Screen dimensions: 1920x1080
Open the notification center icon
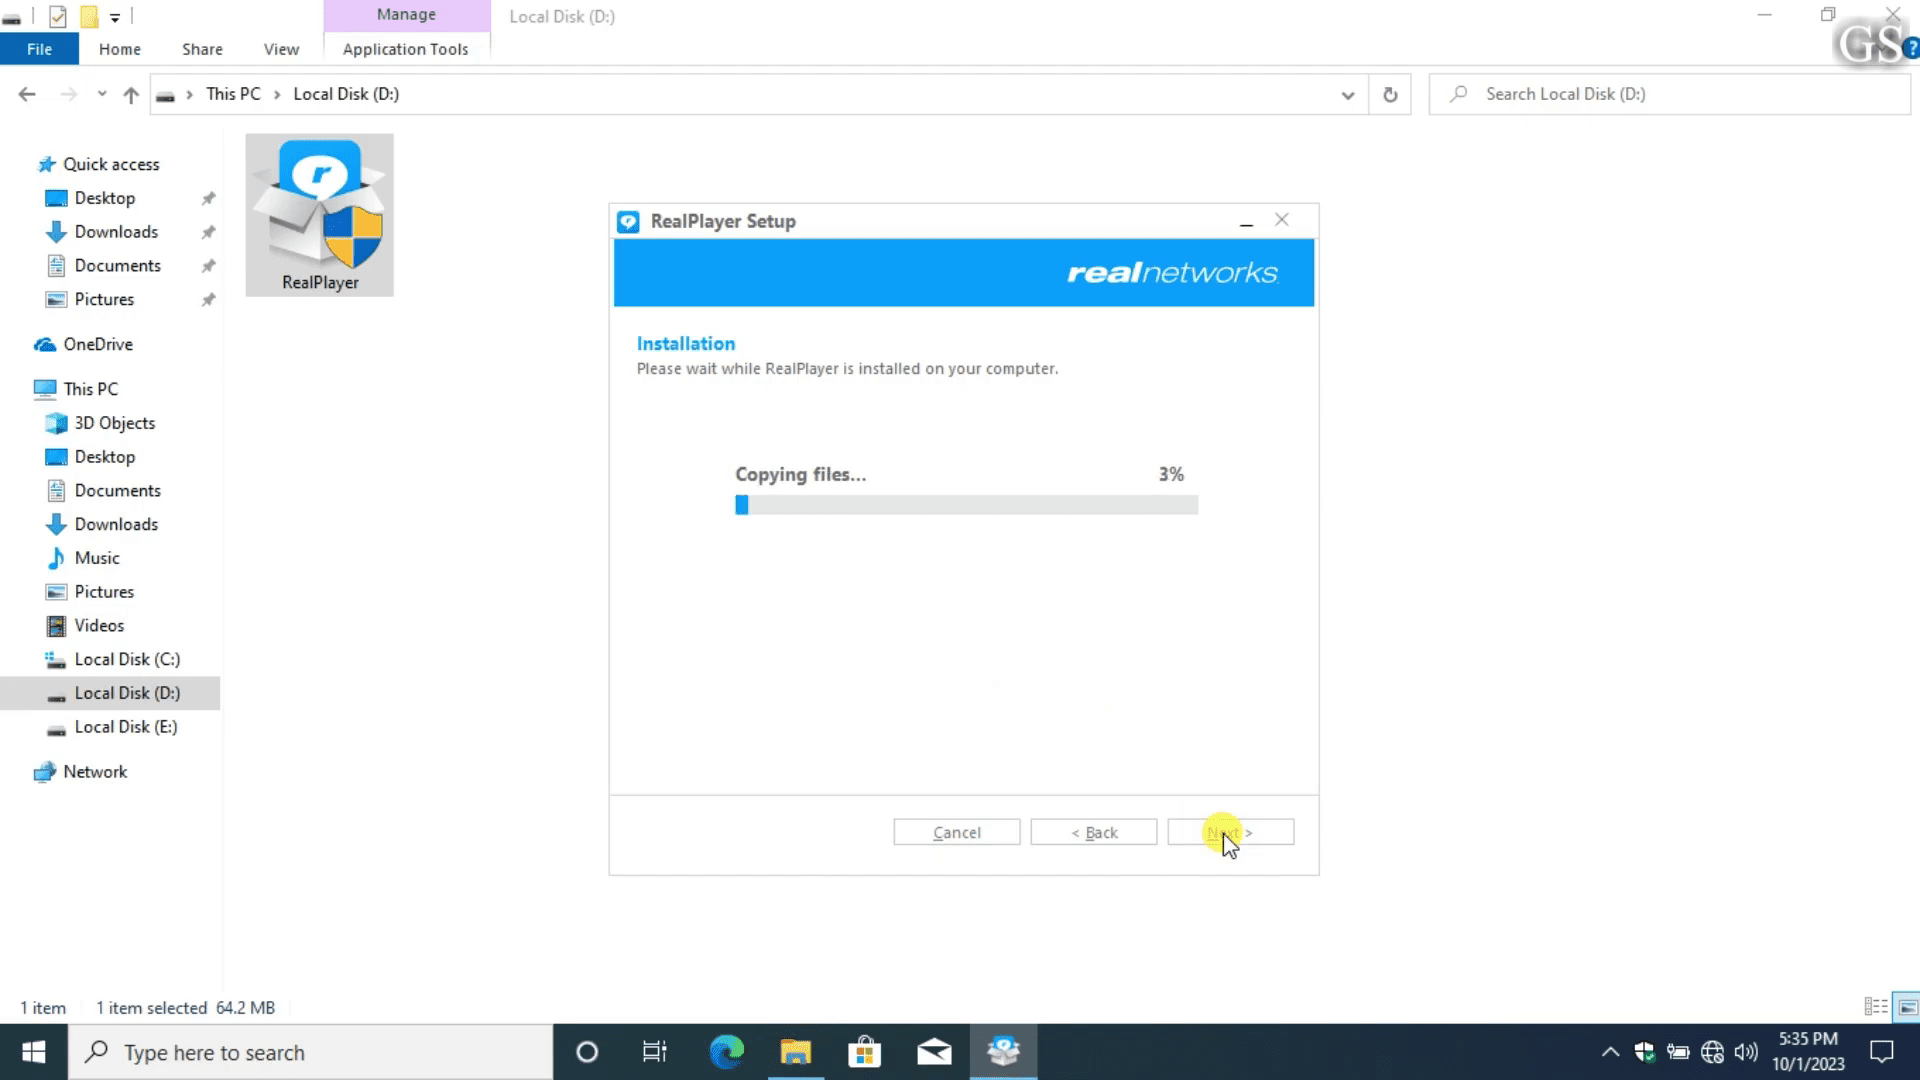pos(1882,1052)
